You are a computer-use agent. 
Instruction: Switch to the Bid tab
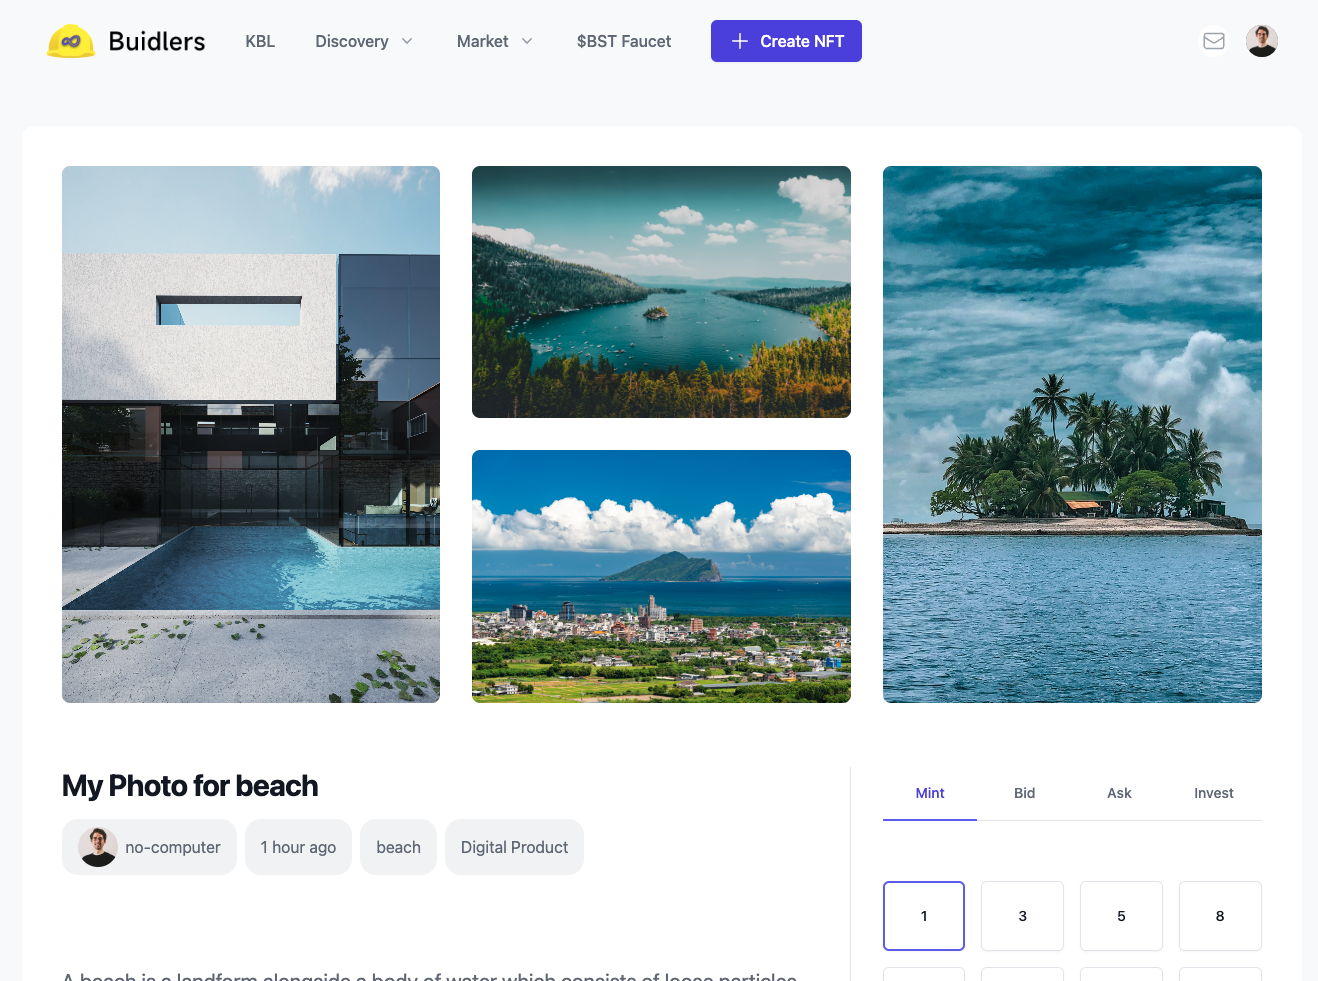1024,793
